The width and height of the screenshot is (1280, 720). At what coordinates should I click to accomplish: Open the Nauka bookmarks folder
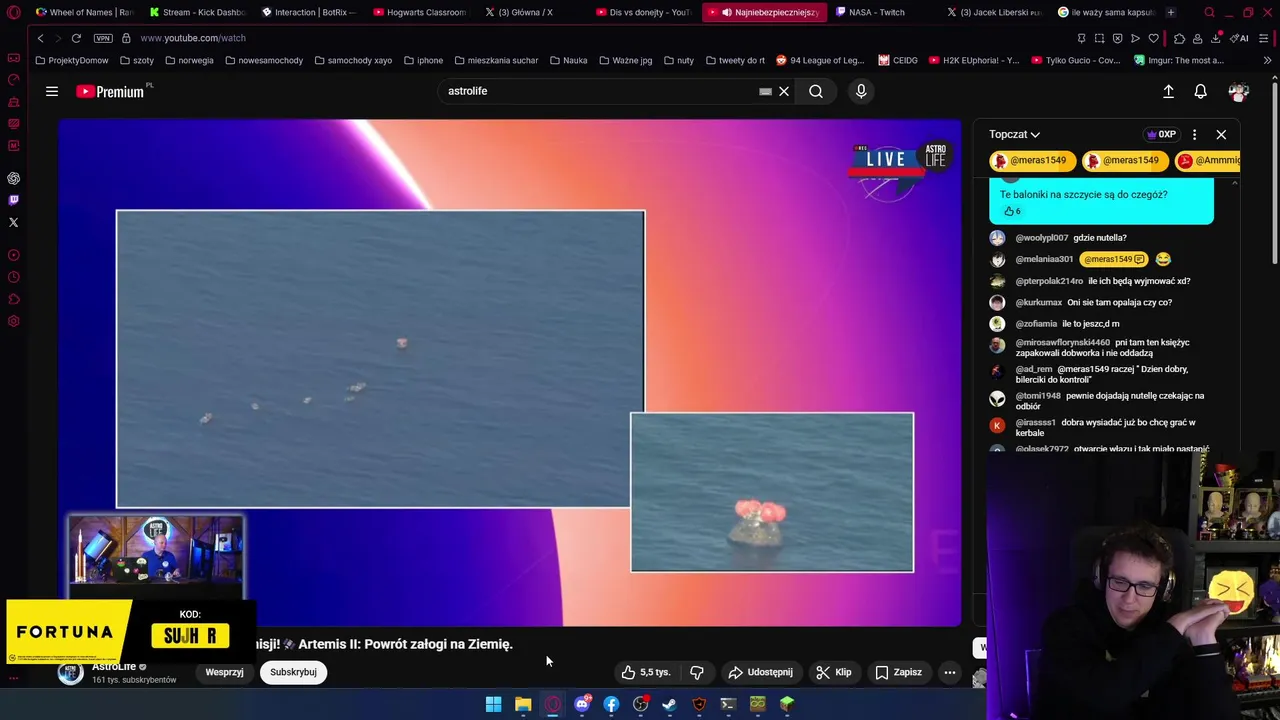pos(568,60)
